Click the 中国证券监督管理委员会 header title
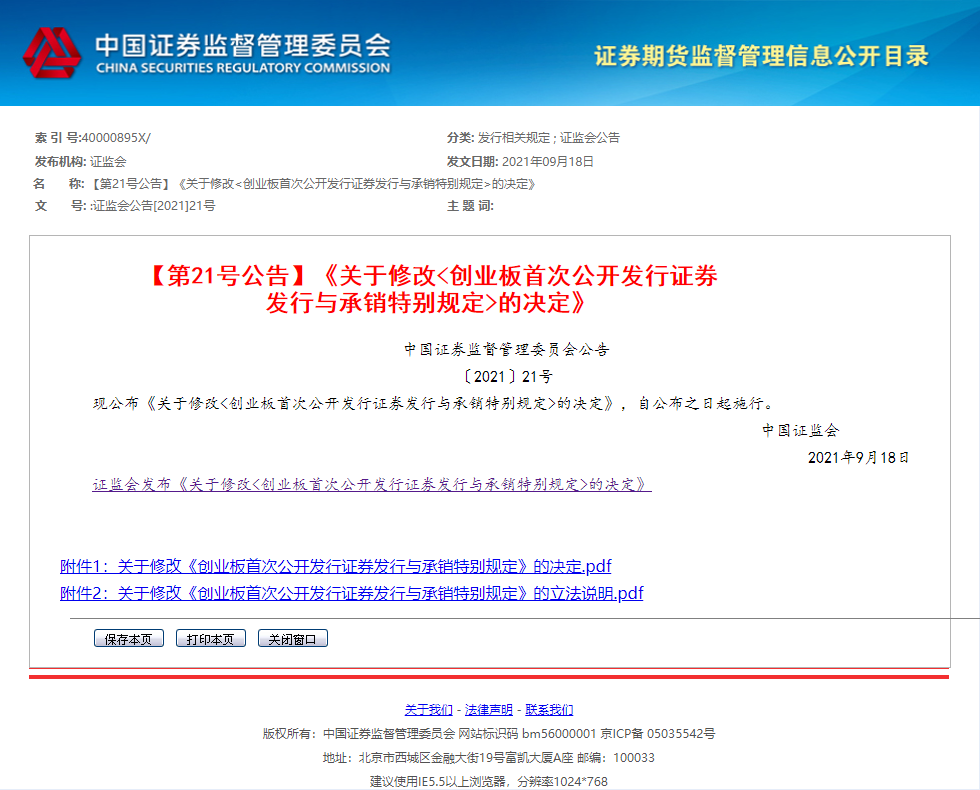Screen dimensions: 980x790 242,46
